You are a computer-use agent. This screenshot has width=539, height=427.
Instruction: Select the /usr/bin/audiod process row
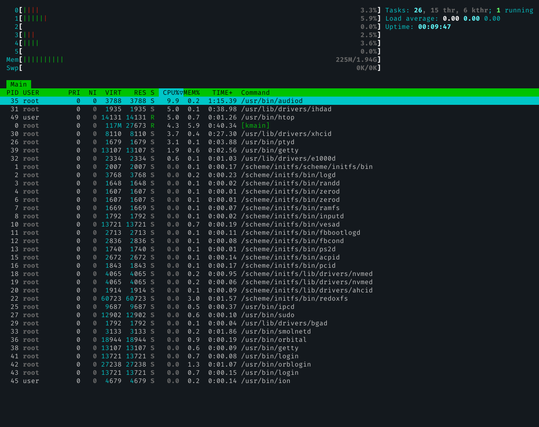click(270, 101)
